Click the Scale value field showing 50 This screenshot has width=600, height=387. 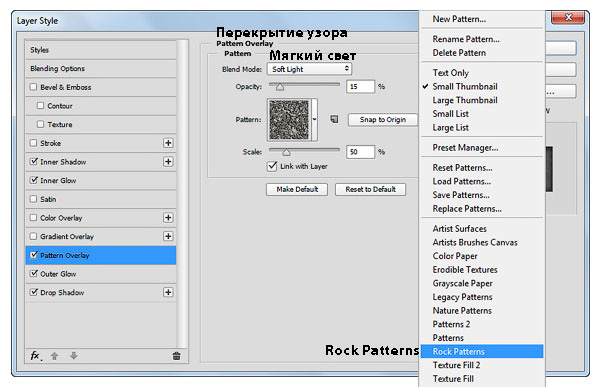click(x=360, y=152)
